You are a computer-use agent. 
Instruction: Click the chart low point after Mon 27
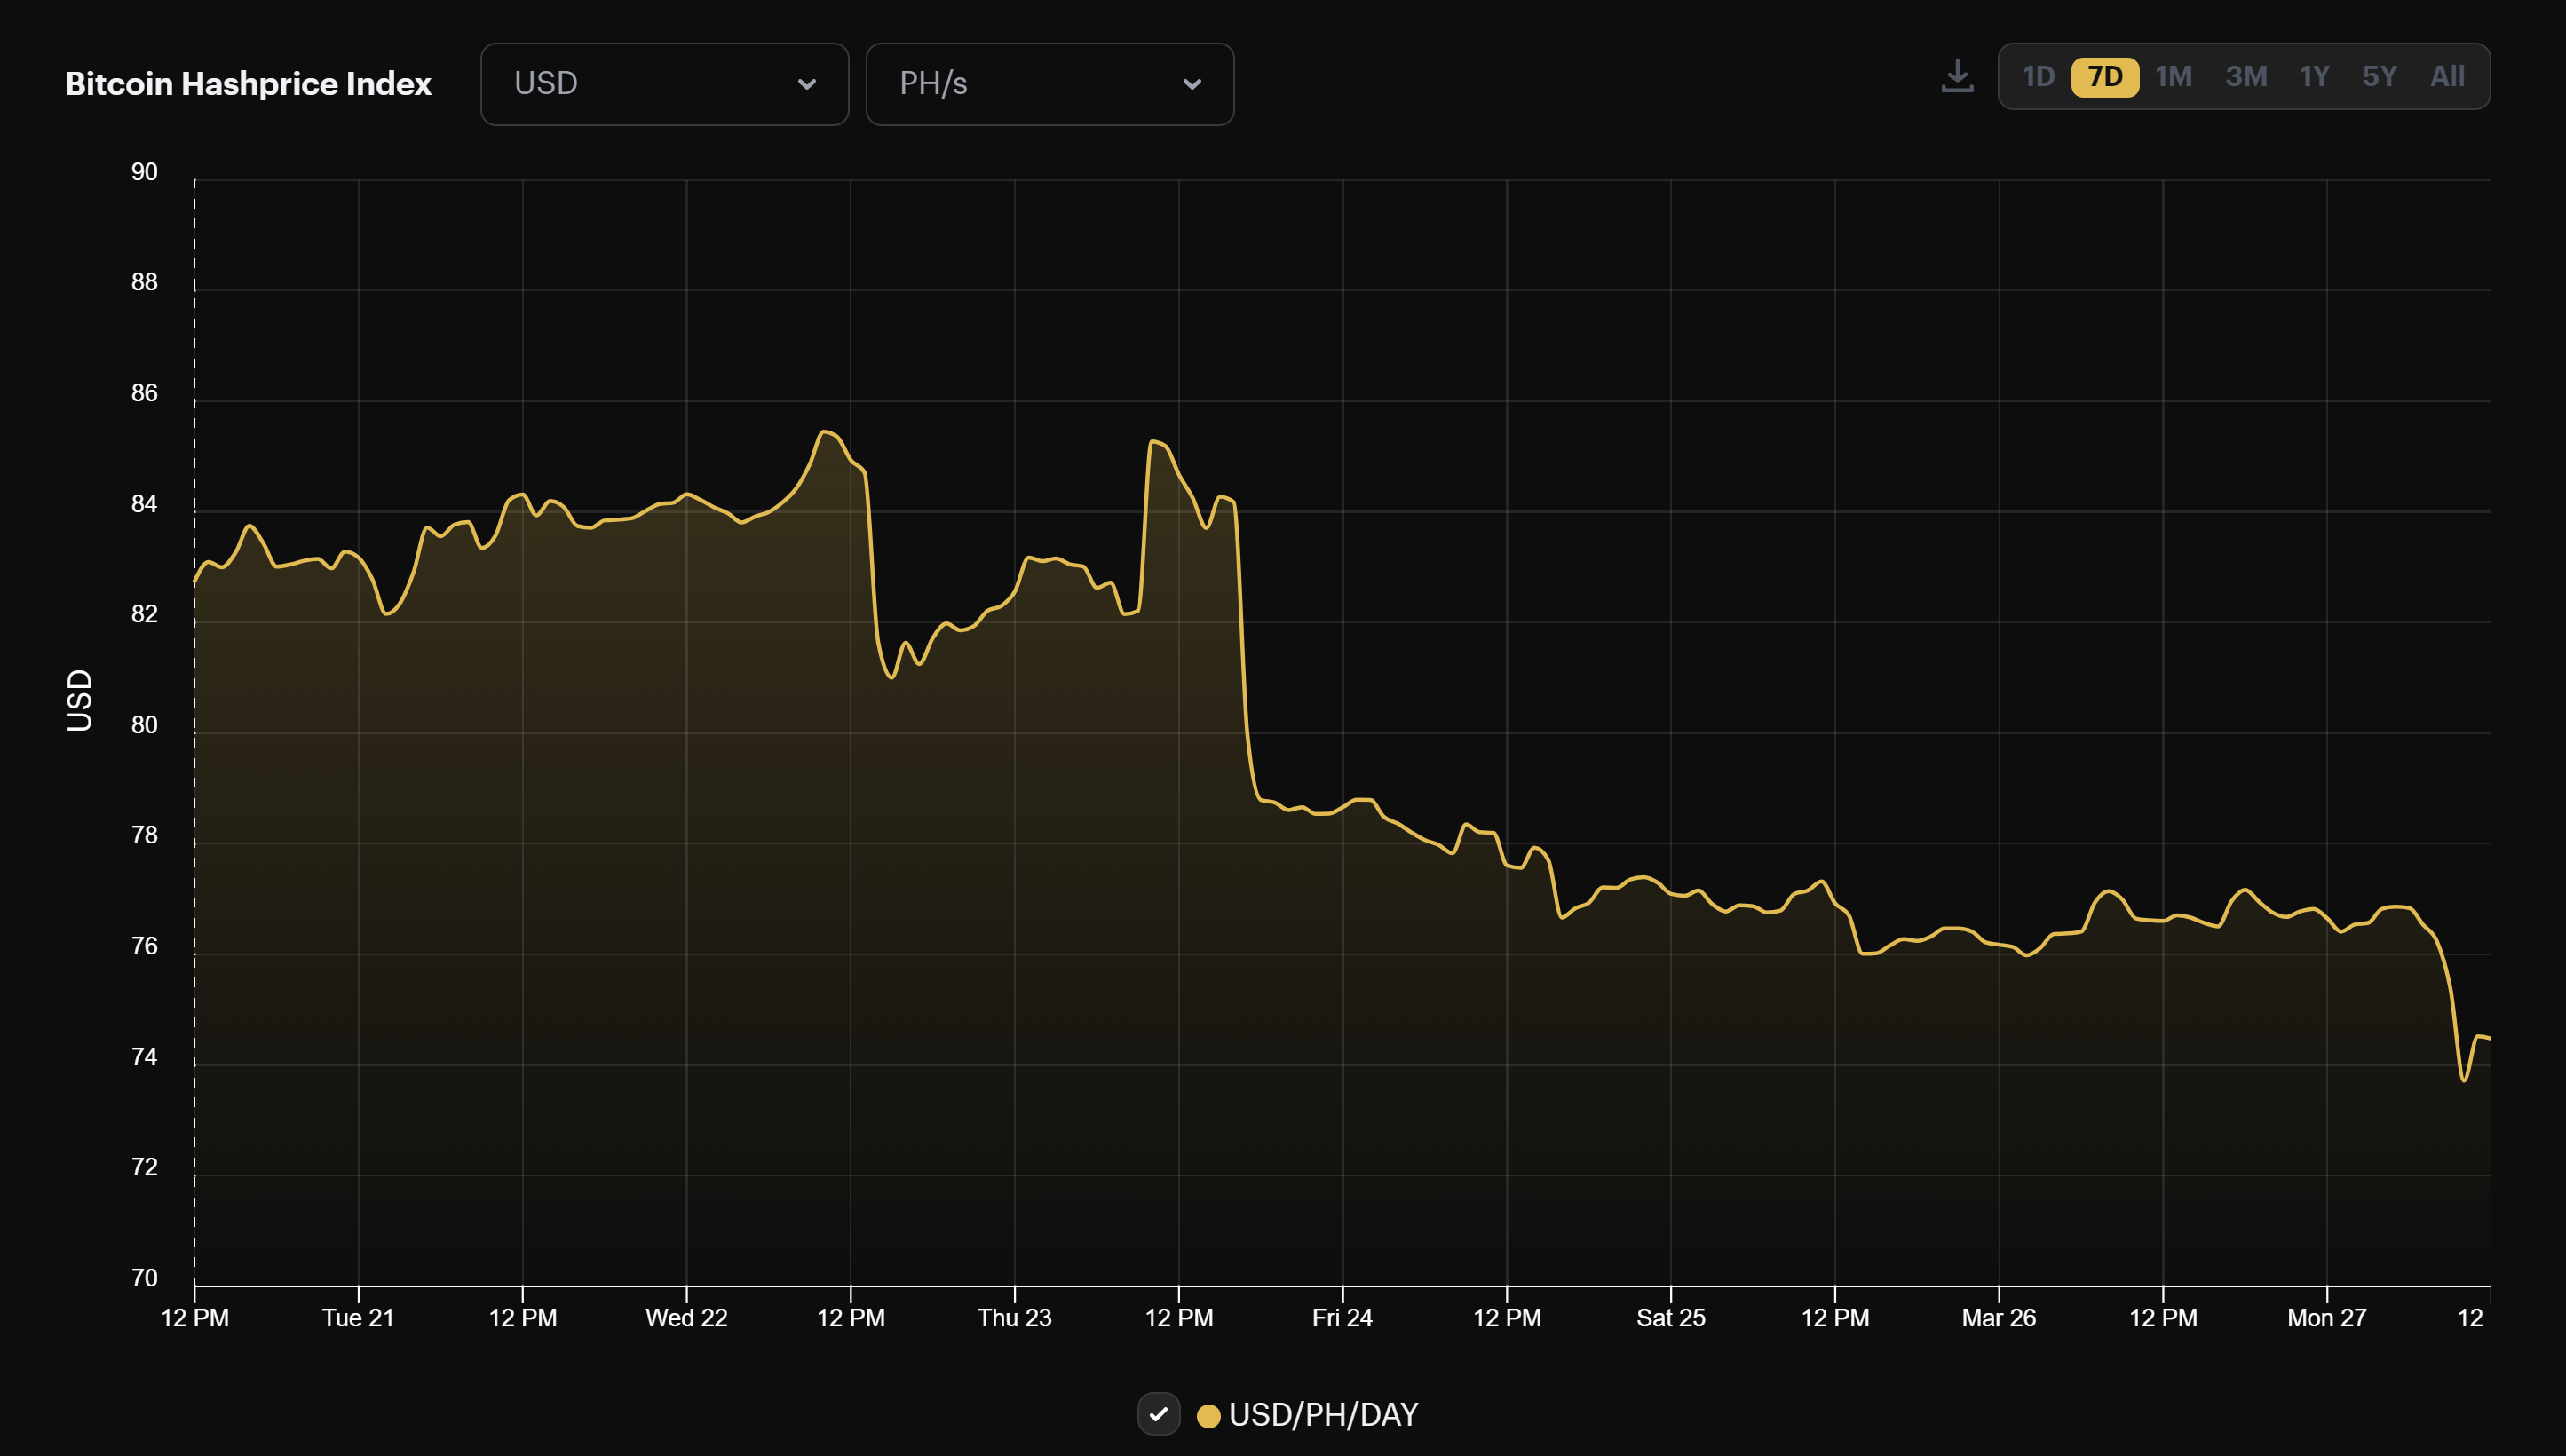pyautogui.click(x=2463, y=1080)
